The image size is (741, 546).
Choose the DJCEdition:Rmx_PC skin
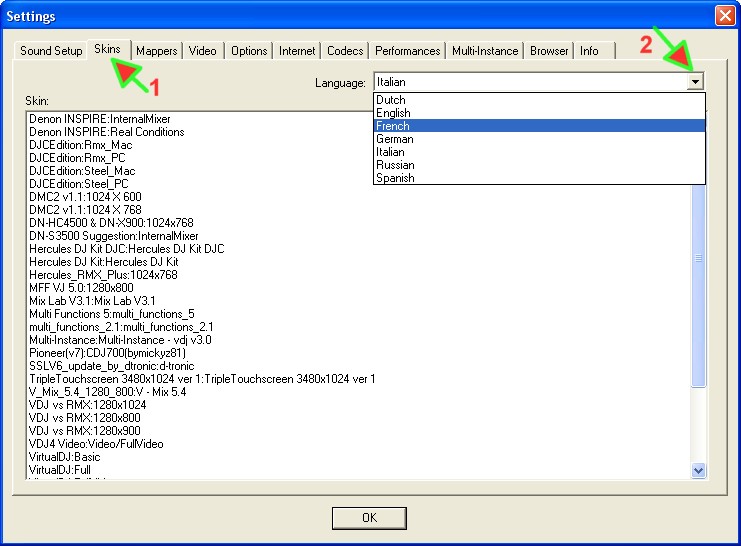tap(78, 158)
